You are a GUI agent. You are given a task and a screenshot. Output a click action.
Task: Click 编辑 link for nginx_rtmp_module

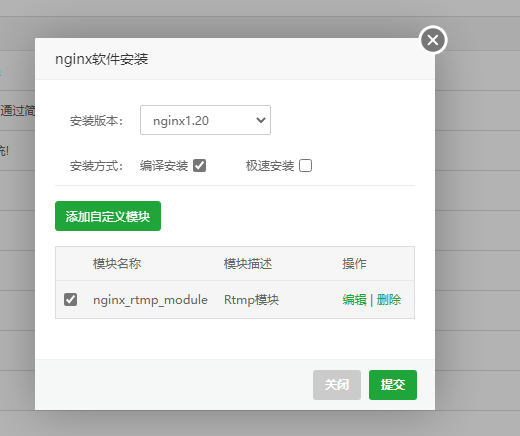tap(354, 300)
